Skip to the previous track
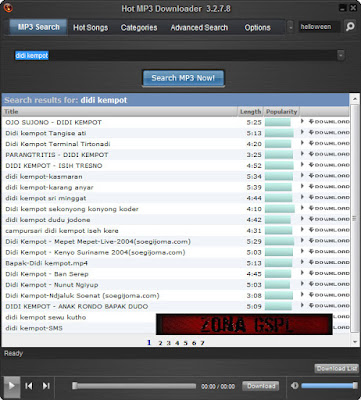The width and height of the screenshot is (361, 400). click(29, 386)
